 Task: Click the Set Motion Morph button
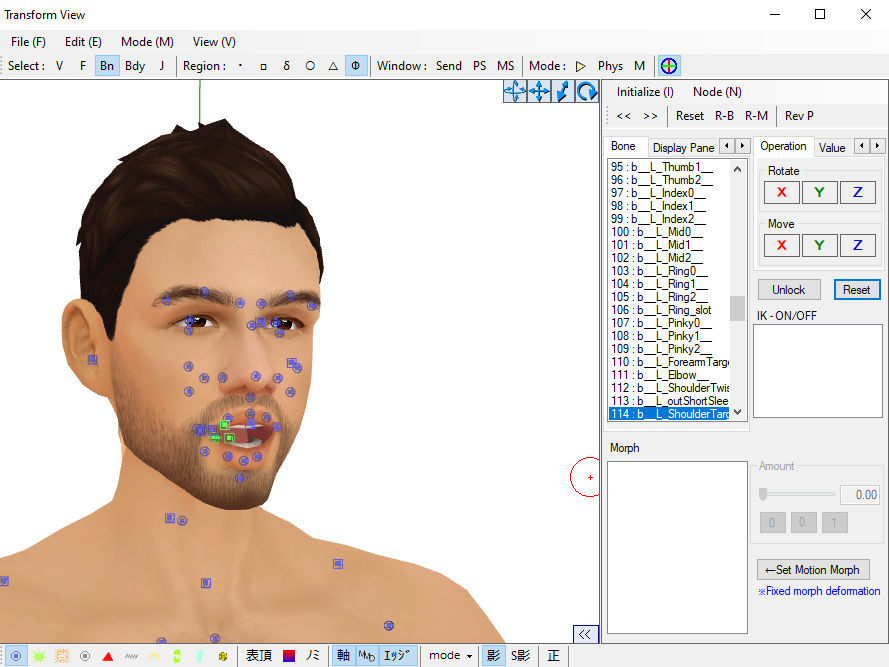click(812, 569)
